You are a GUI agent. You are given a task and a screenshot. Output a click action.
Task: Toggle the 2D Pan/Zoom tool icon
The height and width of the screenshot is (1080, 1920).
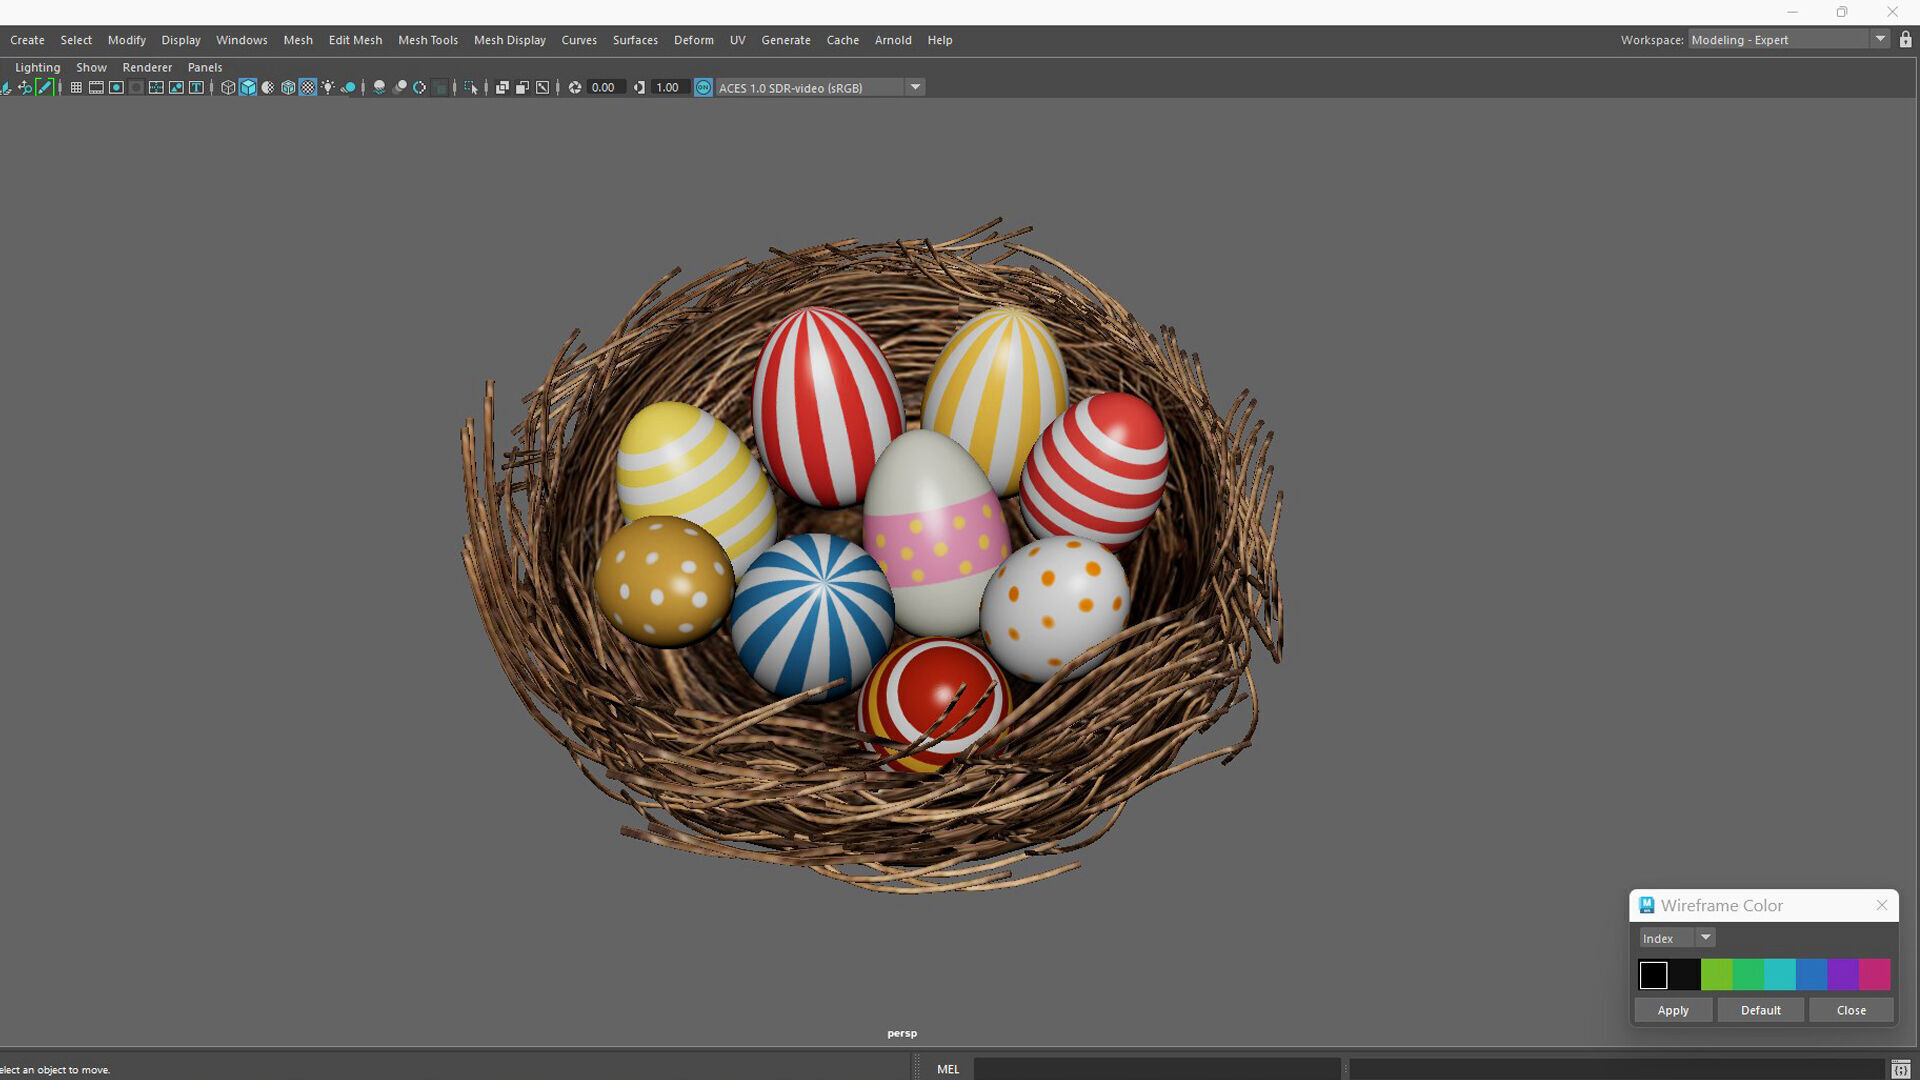[x=25, y=87]
